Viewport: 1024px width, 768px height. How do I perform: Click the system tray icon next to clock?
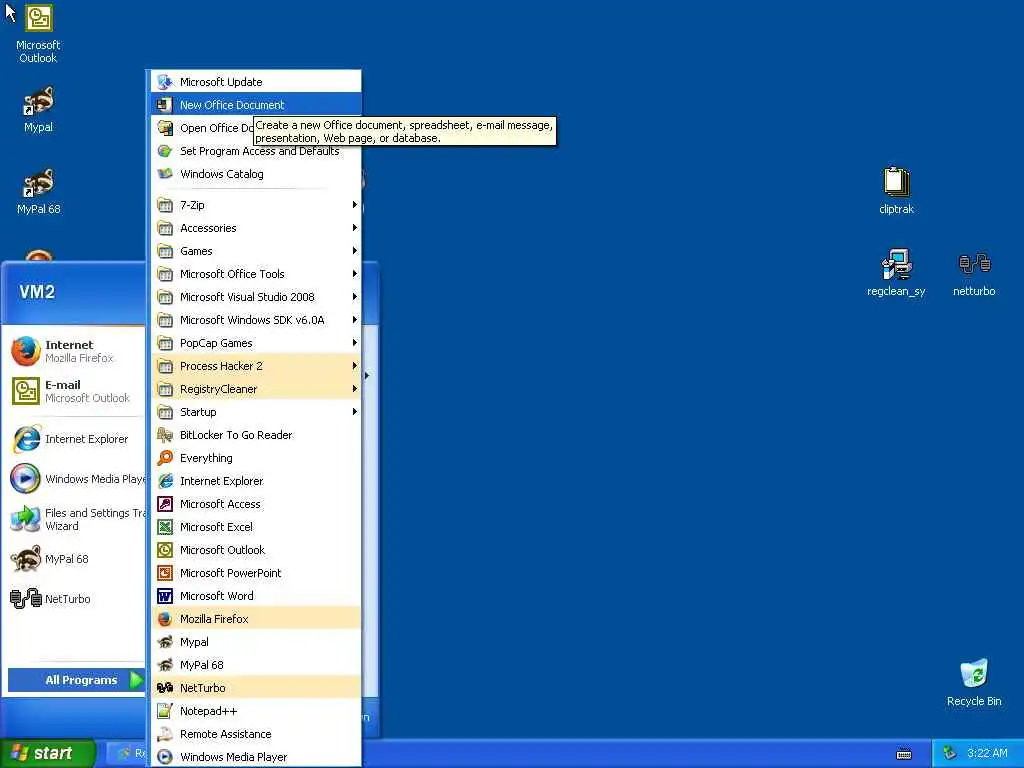(950, 753)
